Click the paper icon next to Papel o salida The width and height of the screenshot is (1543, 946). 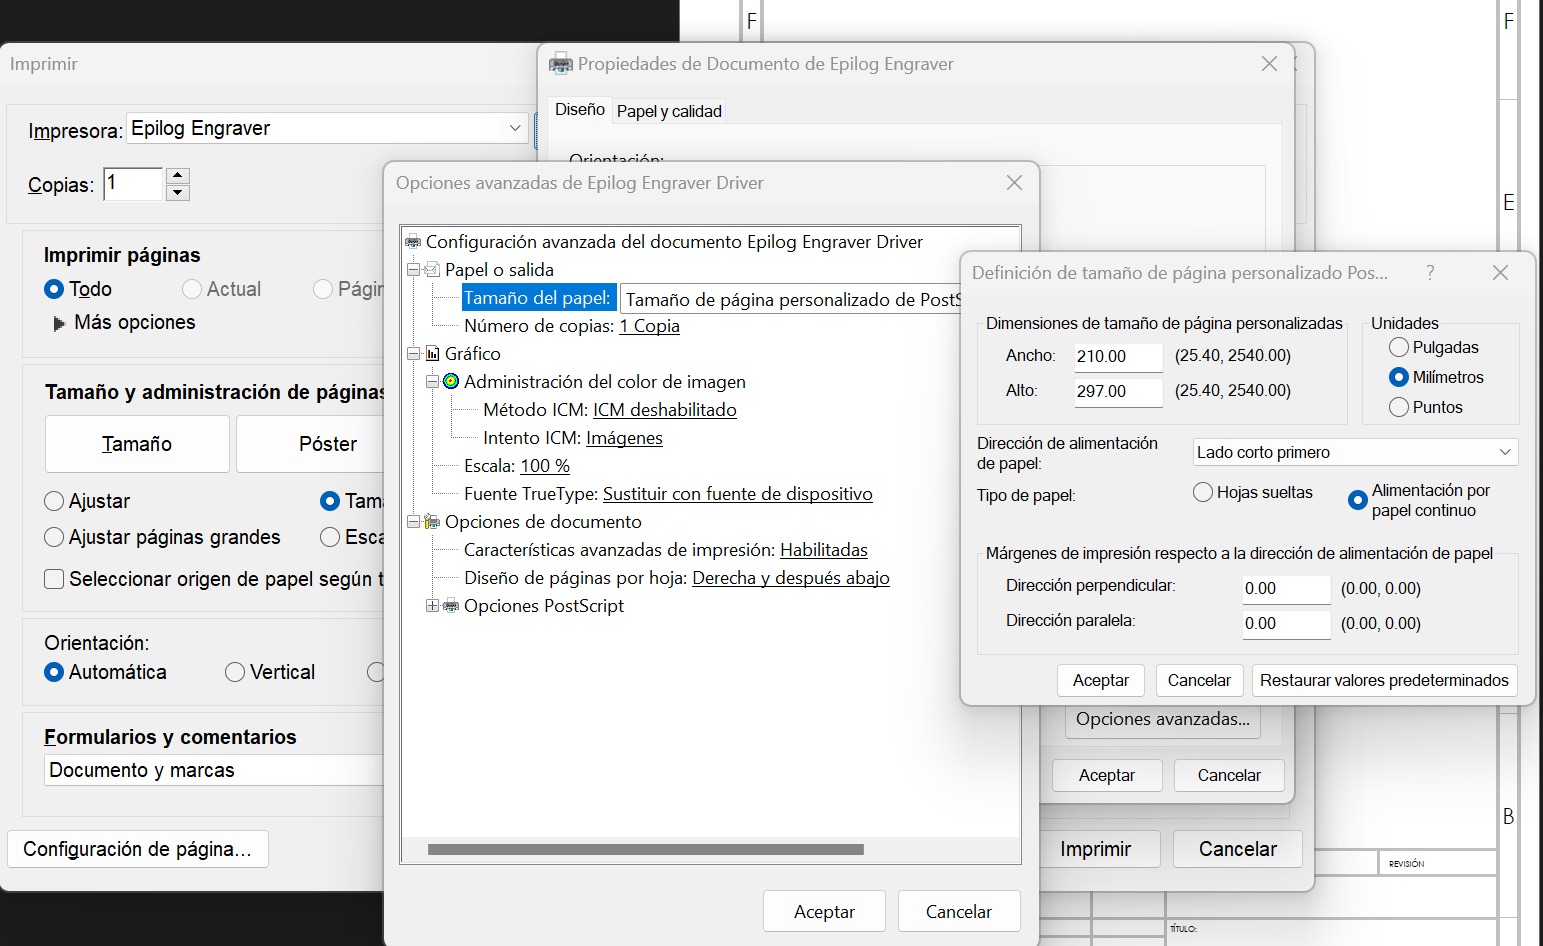[x=432, y=270]
